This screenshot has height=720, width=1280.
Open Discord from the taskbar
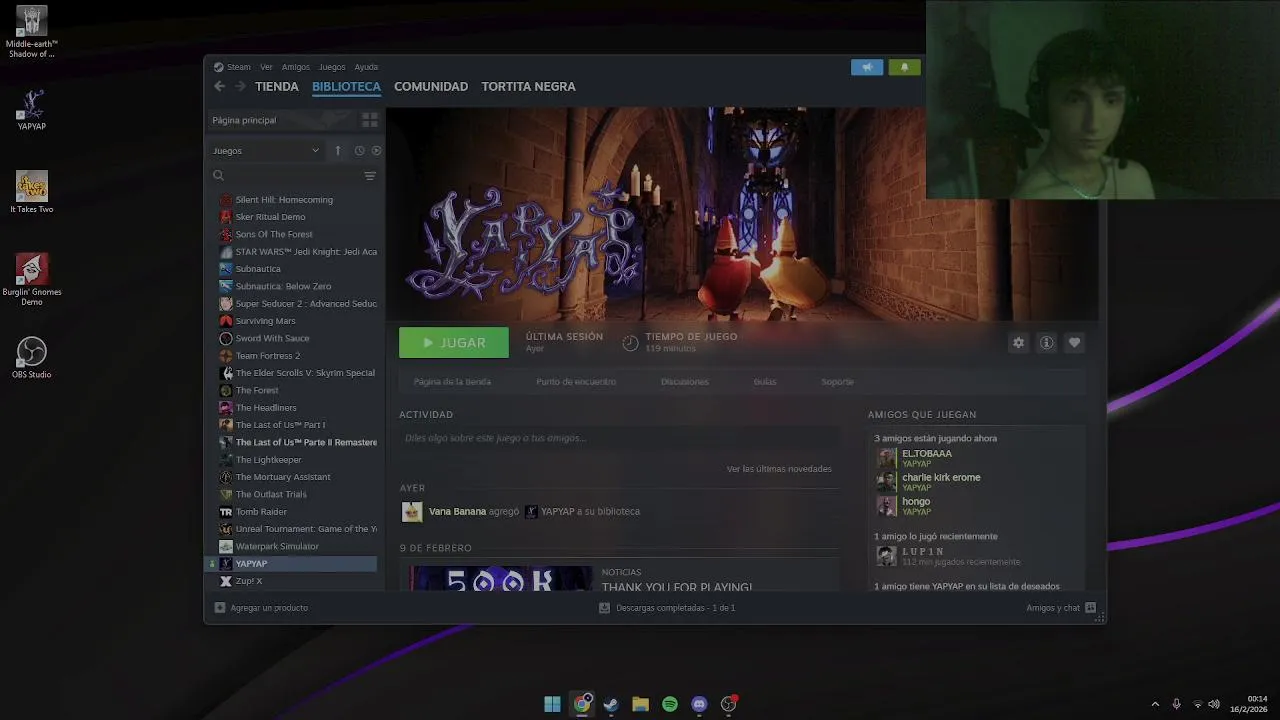[699, 704]
